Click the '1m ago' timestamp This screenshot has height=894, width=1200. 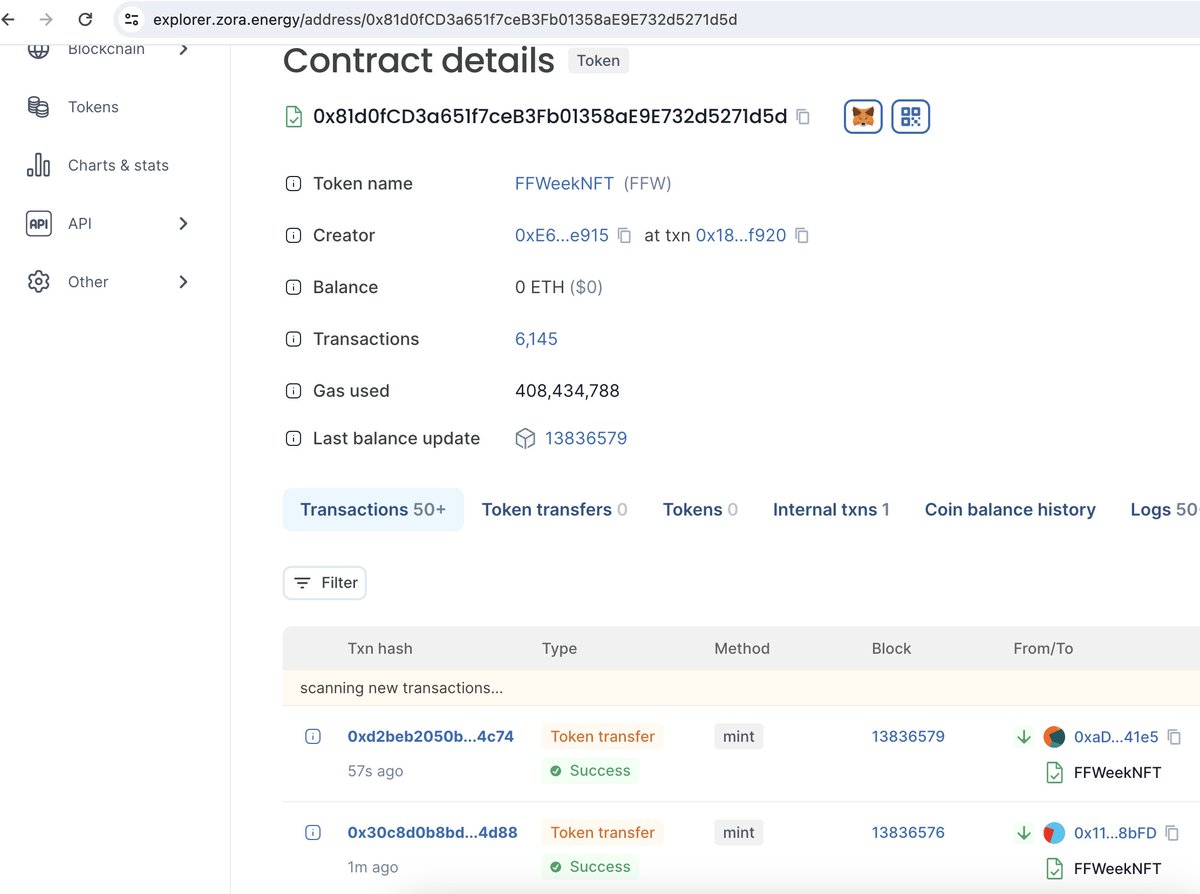click(x=372, y=868)
